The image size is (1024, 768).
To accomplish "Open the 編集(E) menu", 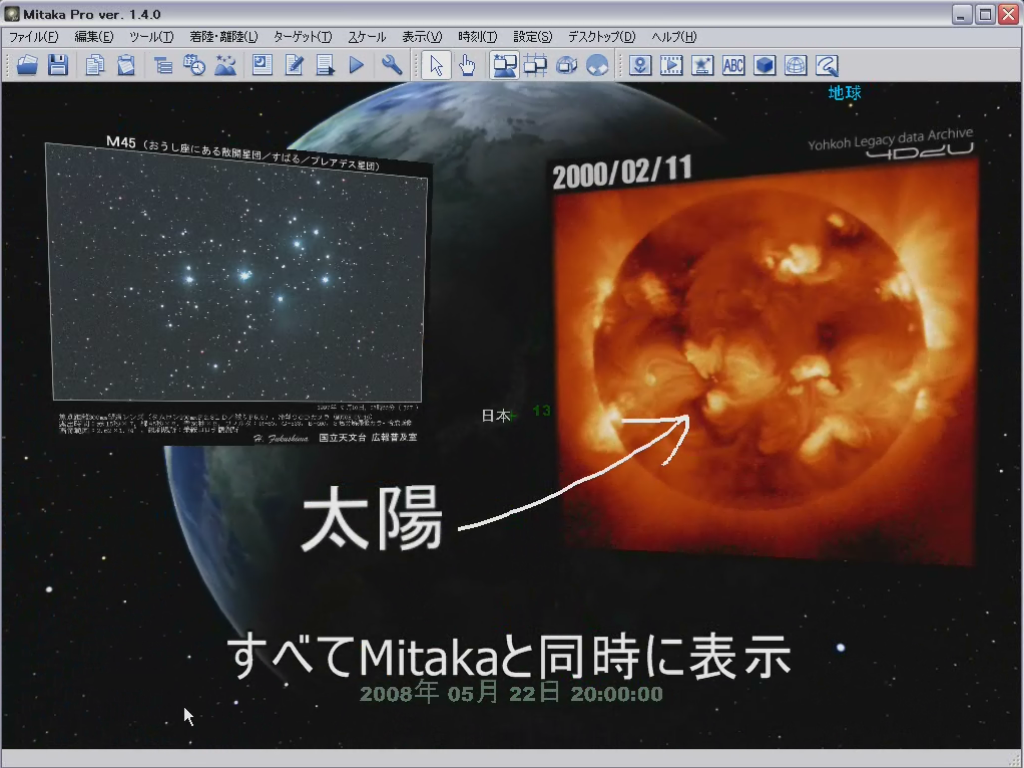I will click(94, 37).
